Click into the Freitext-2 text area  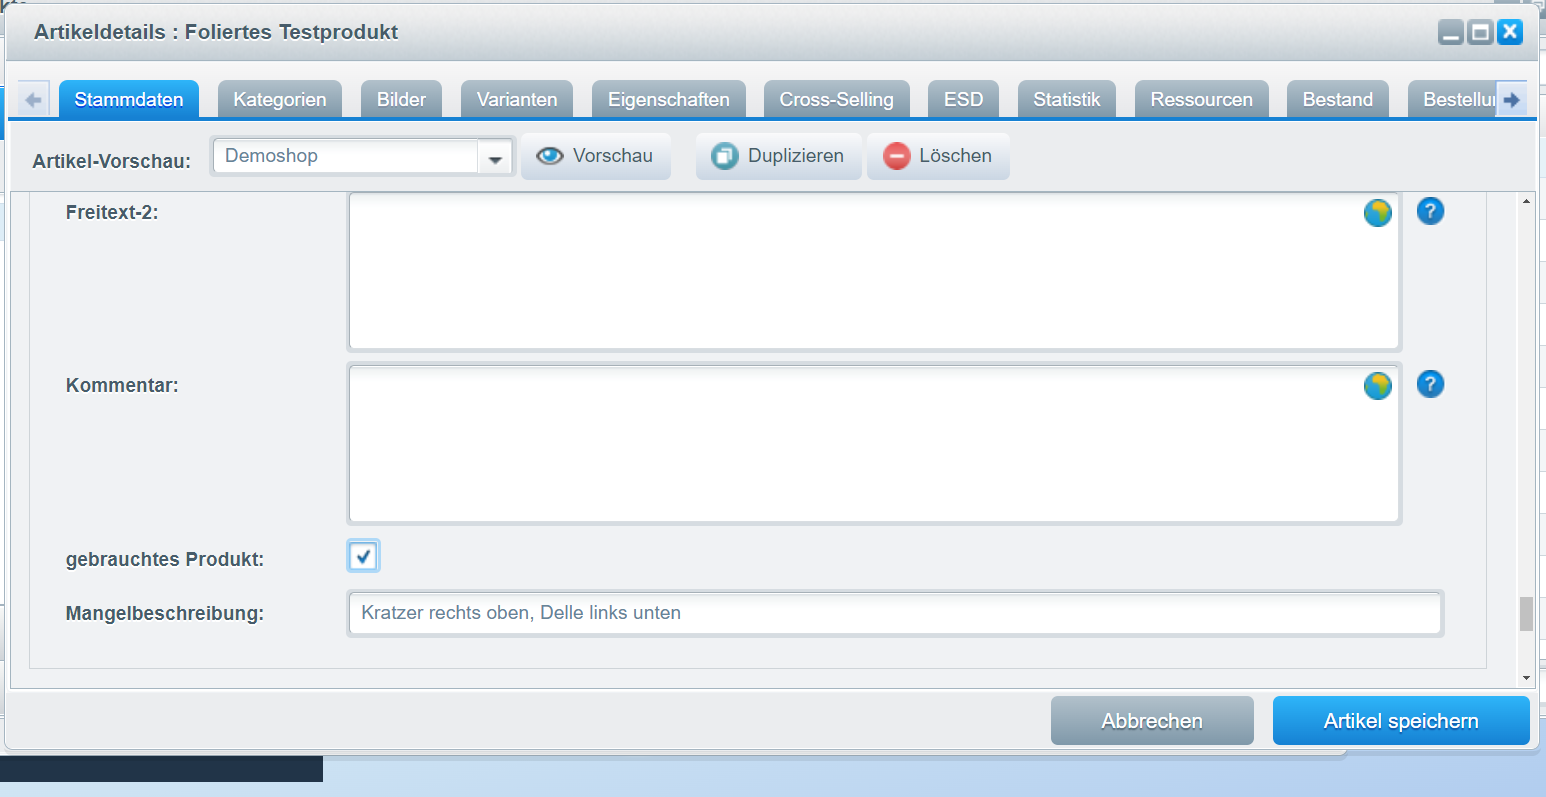click(874, 271)
